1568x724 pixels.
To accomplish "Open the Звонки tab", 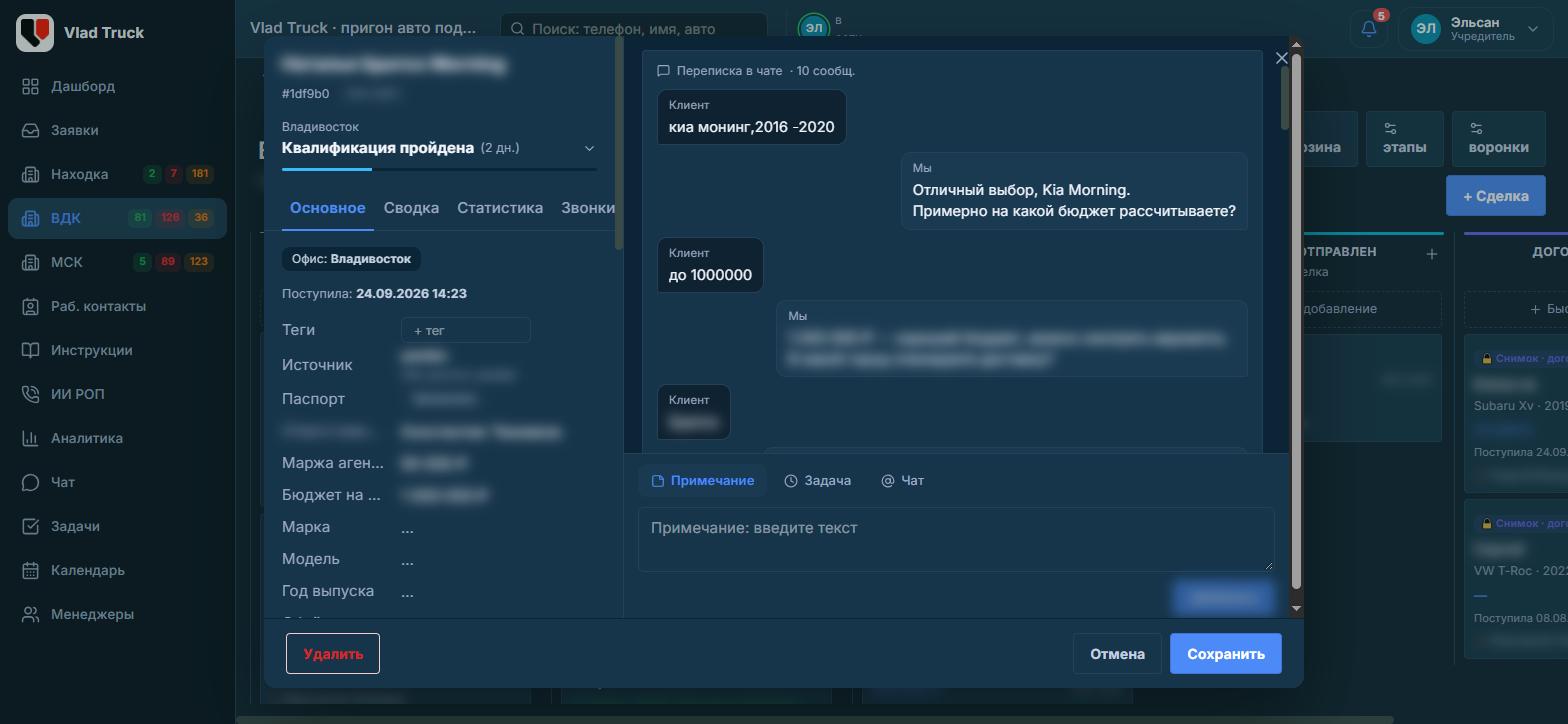I will [588, 208].
